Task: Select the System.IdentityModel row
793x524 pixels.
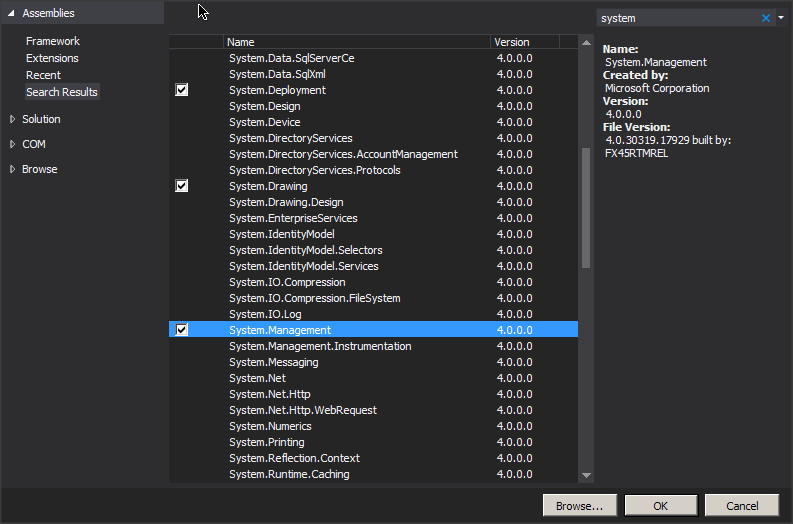Action: click(x=373, y=234)
